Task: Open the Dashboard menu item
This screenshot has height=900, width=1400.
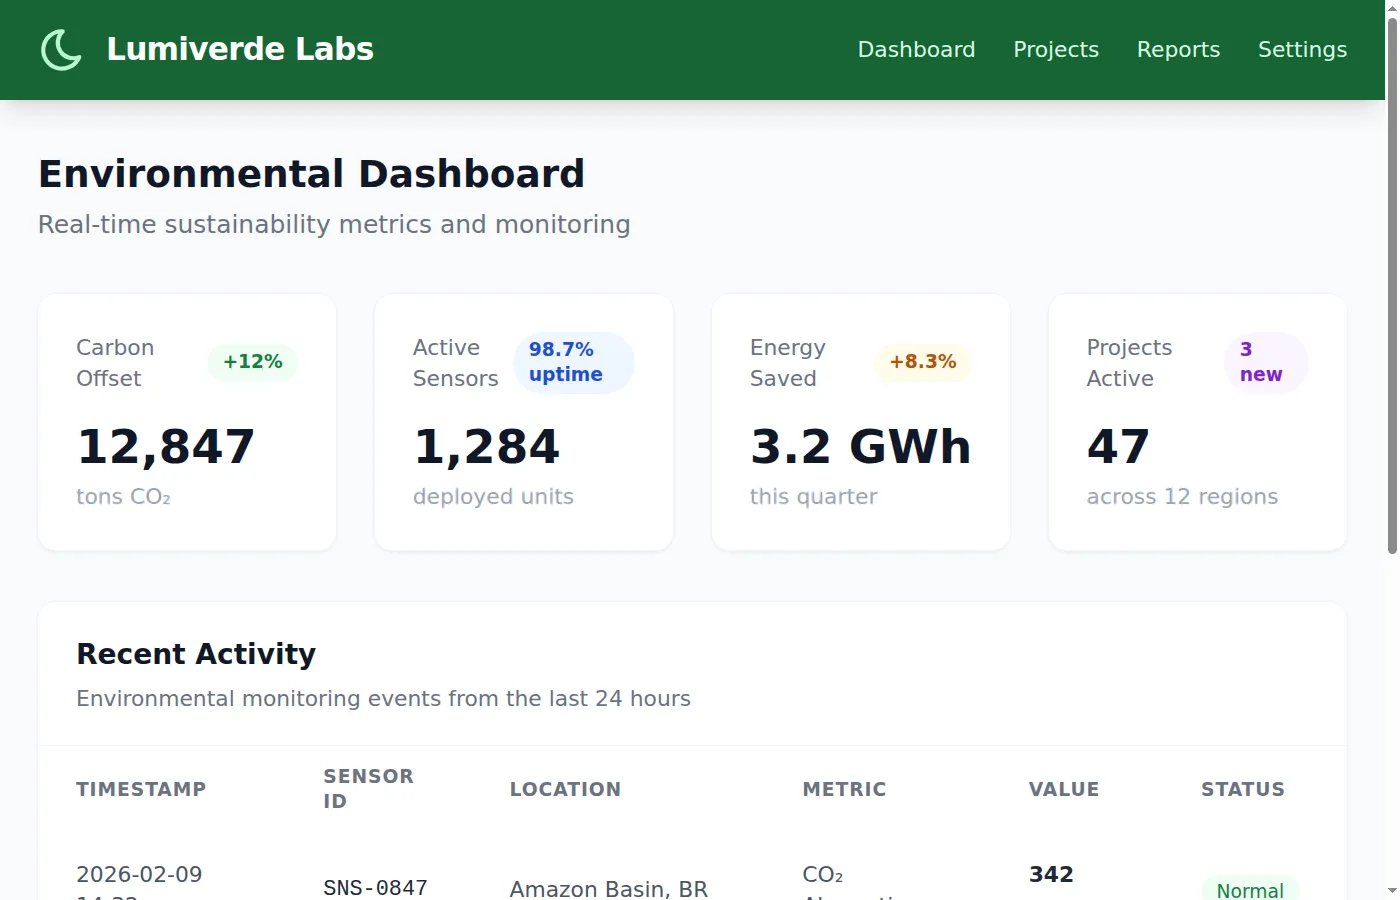Action: (916, 49)
